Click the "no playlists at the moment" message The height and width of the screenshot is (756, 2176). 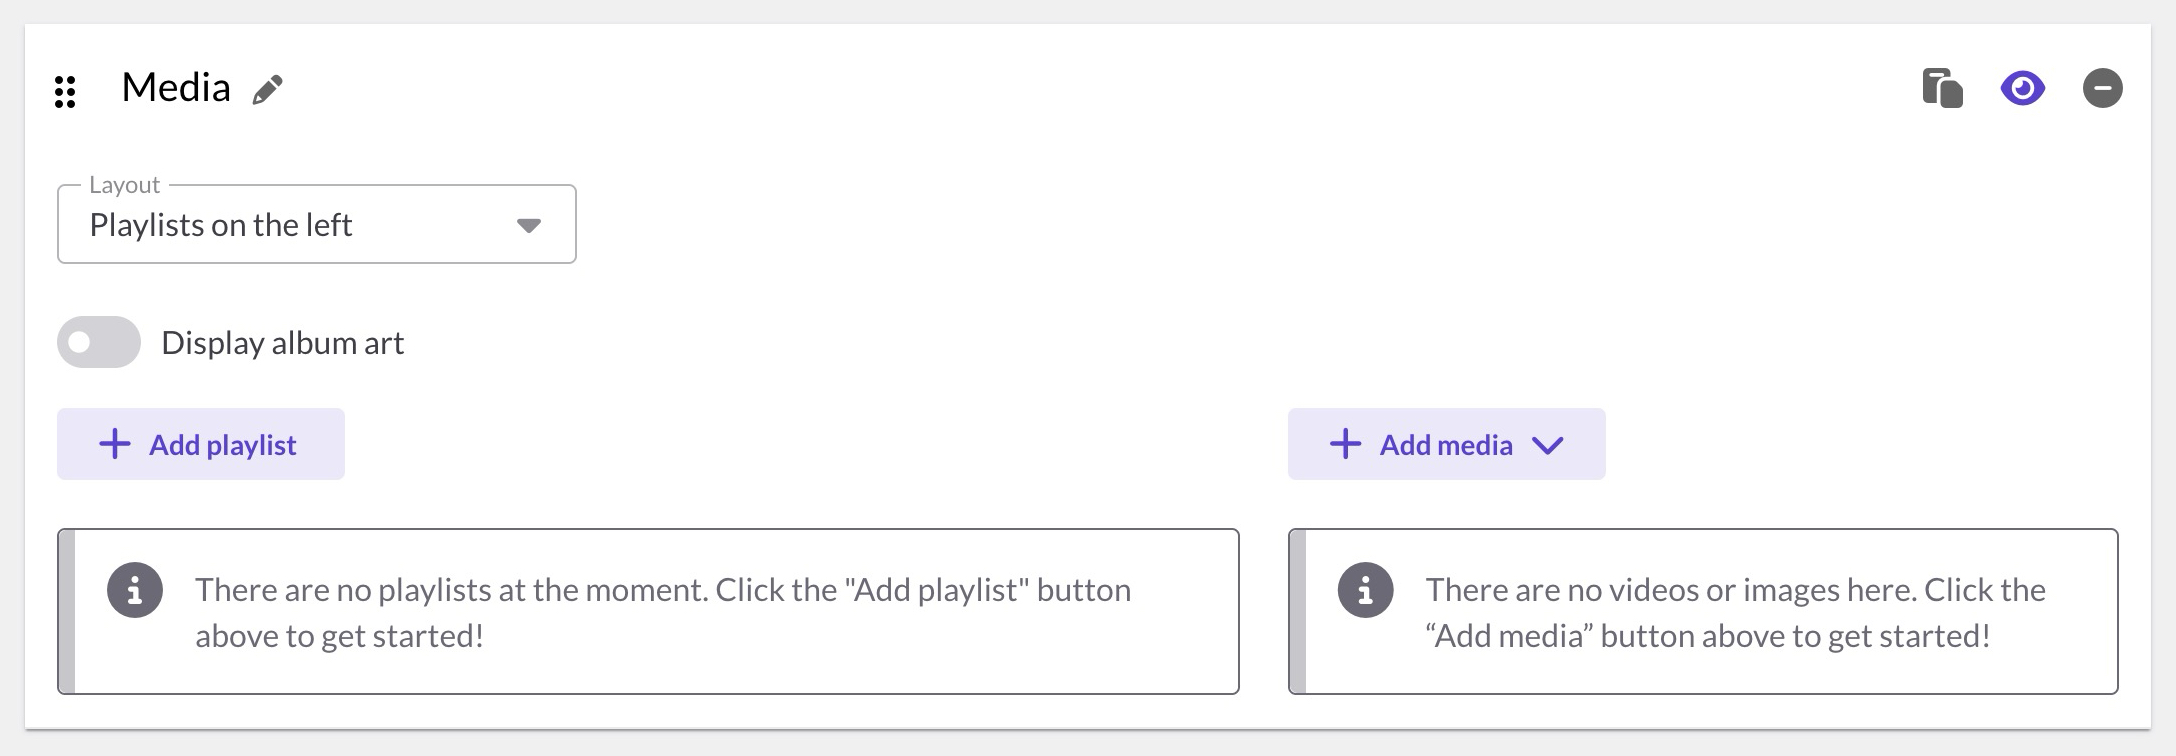point(662,612)
